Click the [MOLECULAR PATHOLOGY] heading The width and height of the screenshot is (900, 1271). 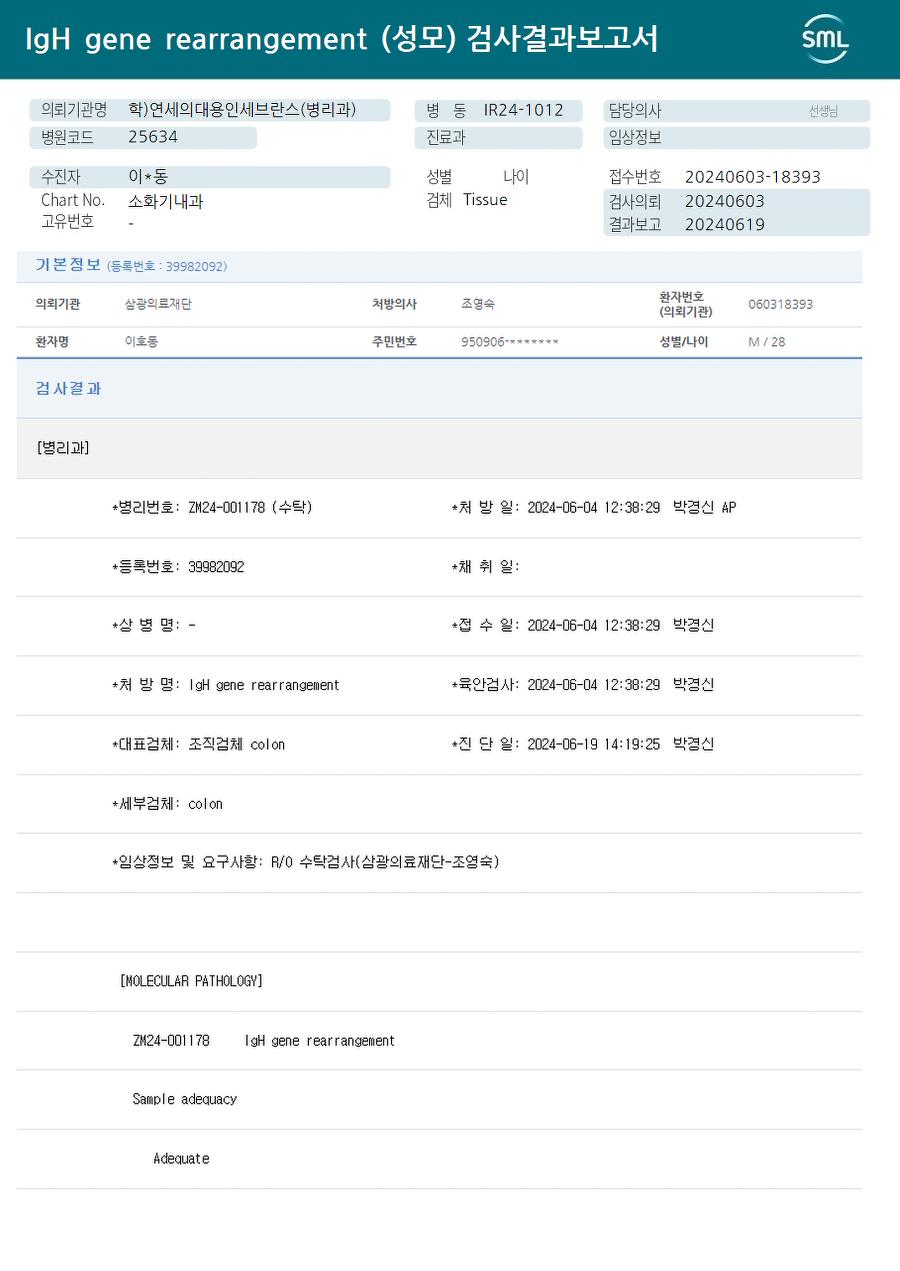(x=191, y=981)
